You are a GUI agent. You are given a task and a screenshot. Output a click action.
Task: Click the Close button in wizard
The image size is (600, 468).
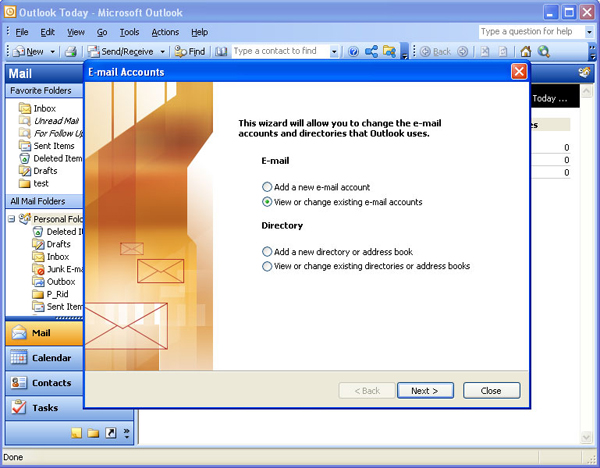[491, 391]
